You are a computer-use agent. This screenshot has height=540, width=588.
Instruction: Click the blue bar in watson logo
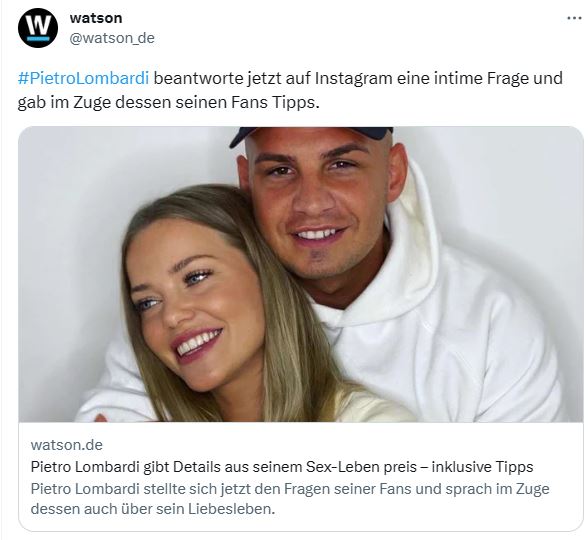38,38
